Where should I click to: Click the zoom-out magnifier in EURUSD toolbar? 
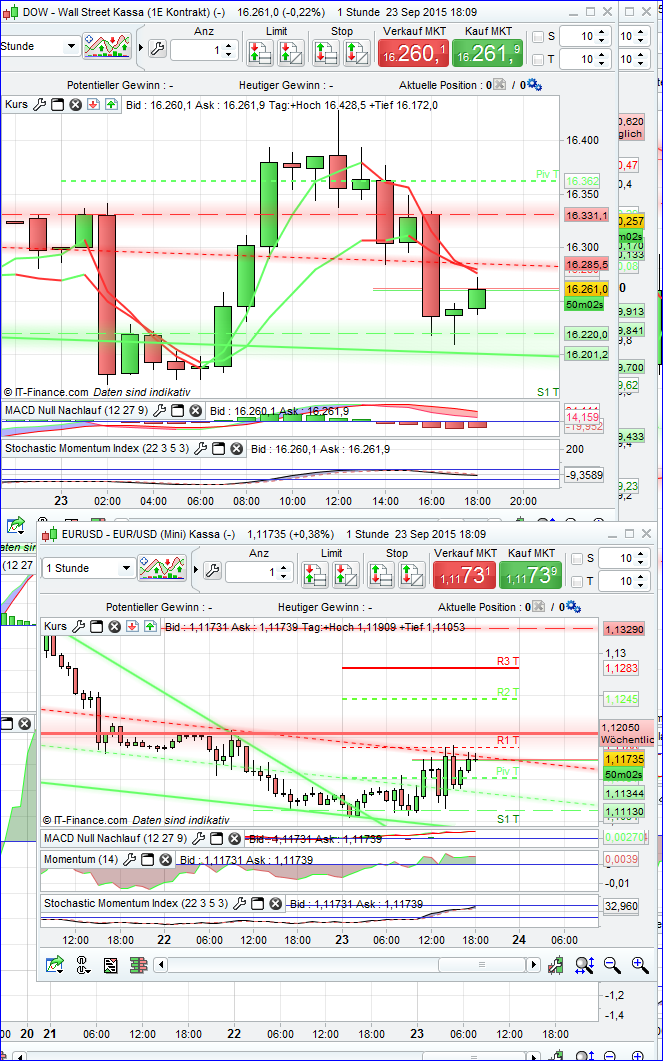(x=612, y=965)
